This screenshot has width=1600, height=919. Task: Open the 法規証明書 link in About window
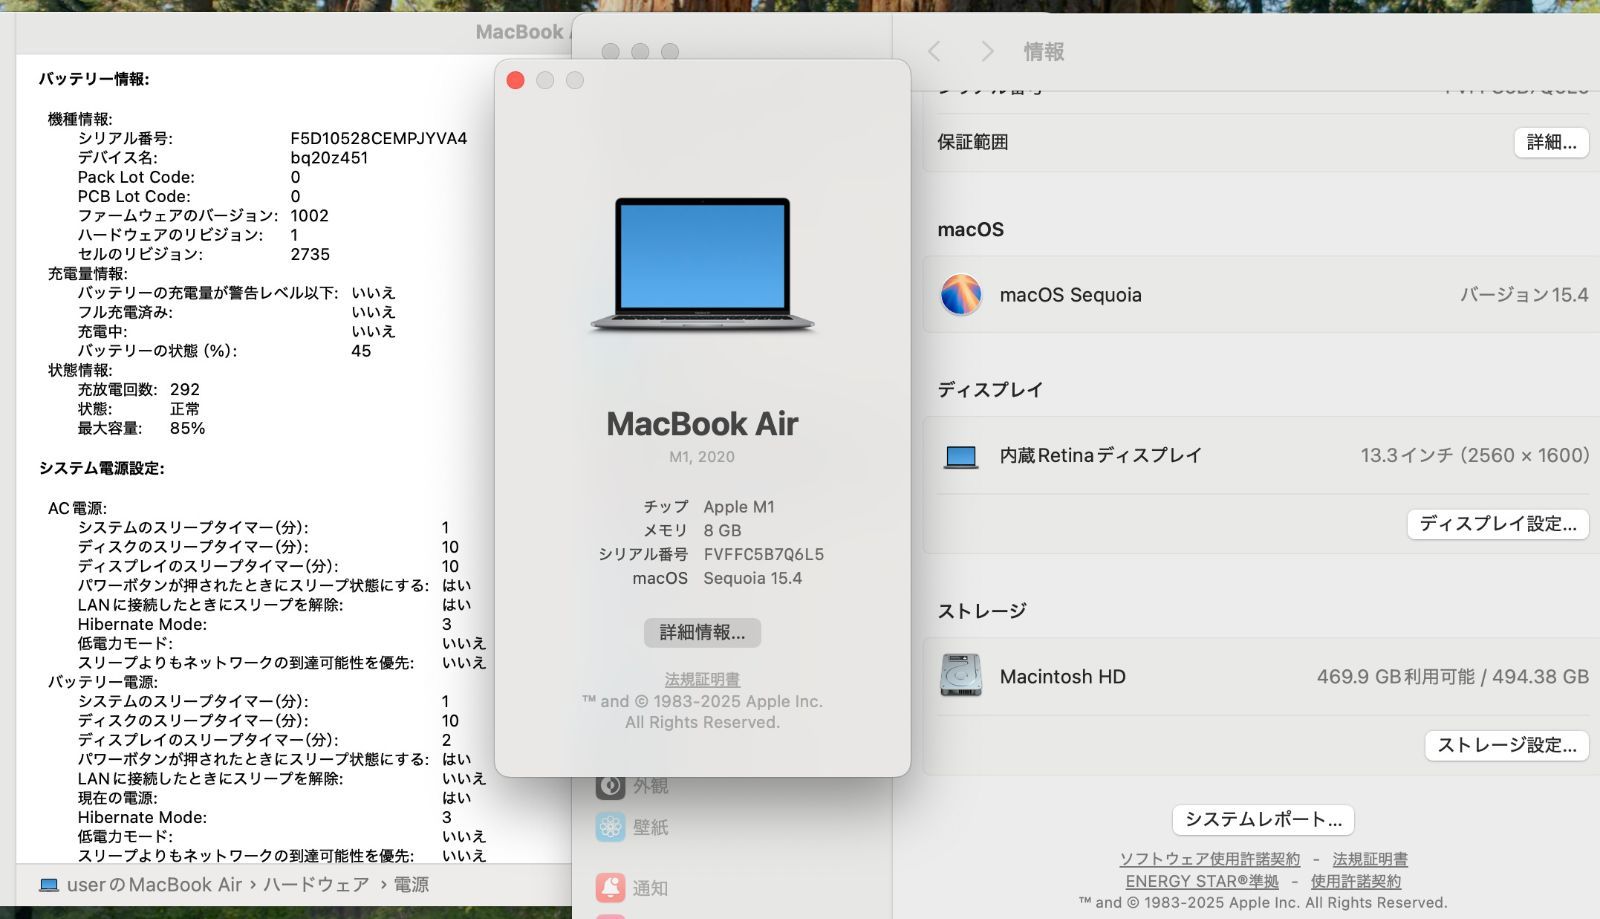tap(702, 679)
